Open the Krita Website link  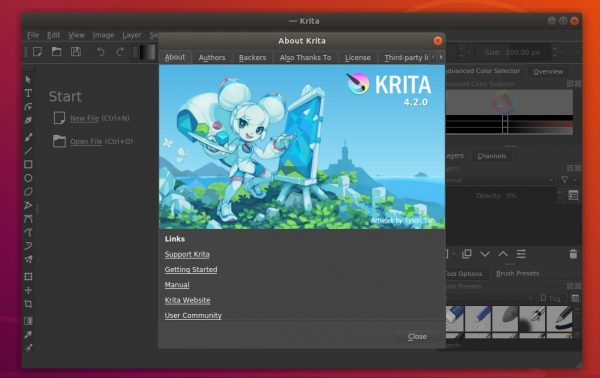(x=188, y=300)
